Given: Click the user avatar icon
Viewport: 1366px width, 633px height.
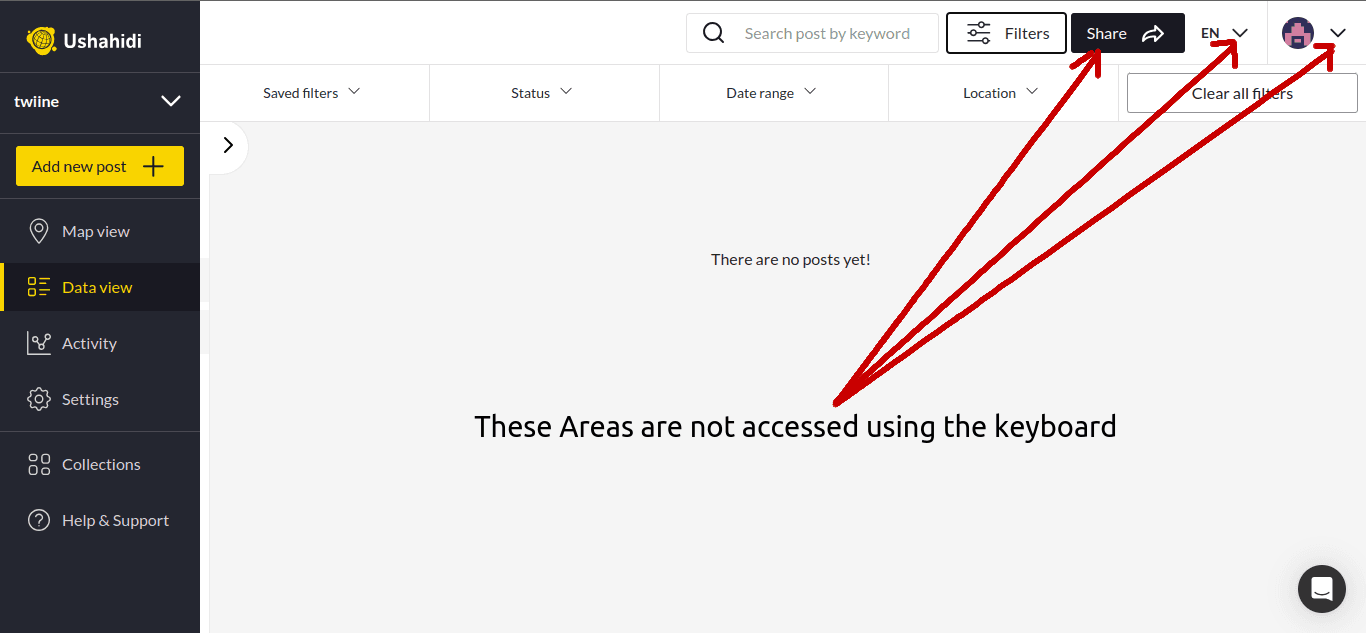Looking at the screenshot, I should pyautogui.click(x=1298, y=33).
